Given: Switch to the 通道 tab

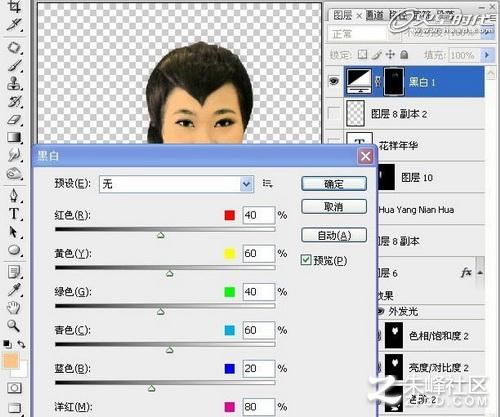Looking at the screenshot, I should (374, 15).
